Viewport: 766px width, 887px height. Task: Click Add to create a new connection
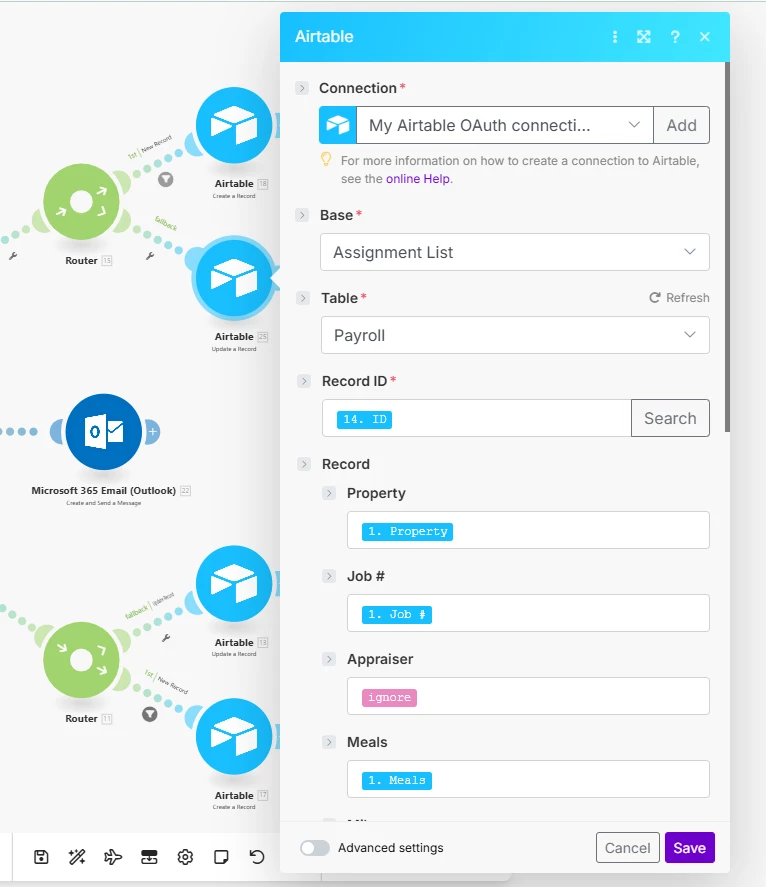(681, 125)
